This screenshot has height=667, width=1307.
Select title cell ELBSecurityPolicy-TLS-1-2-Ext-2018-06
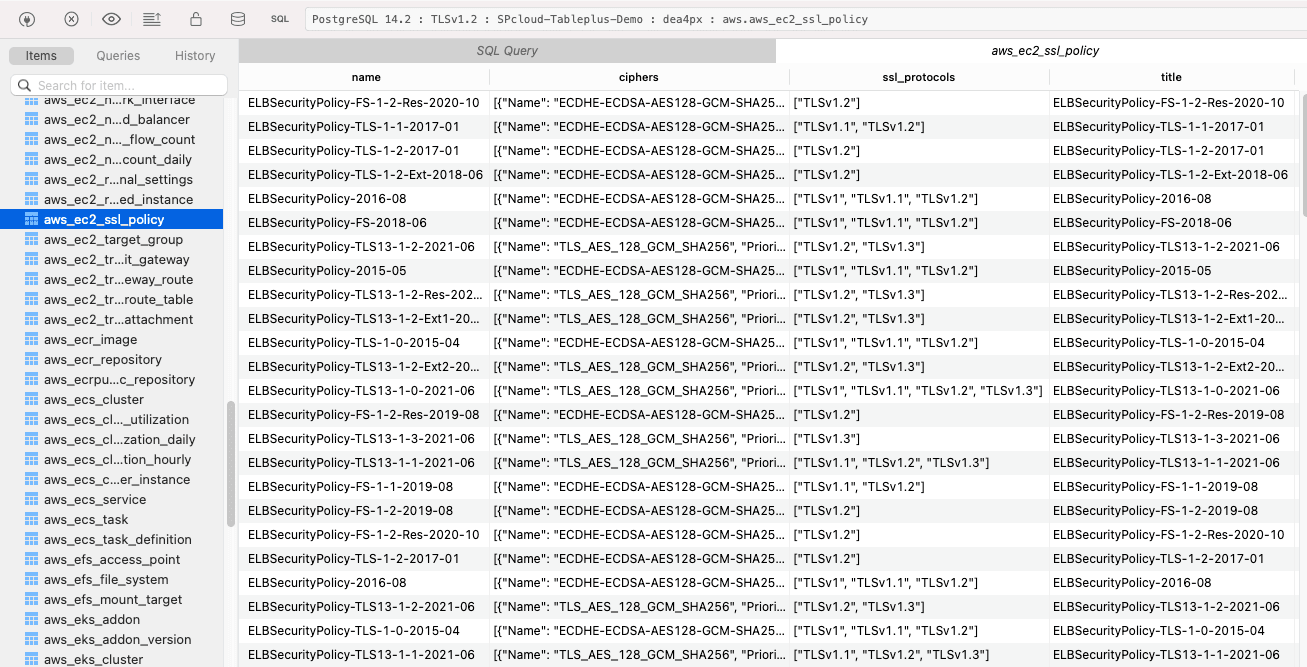coord(1172,175)
